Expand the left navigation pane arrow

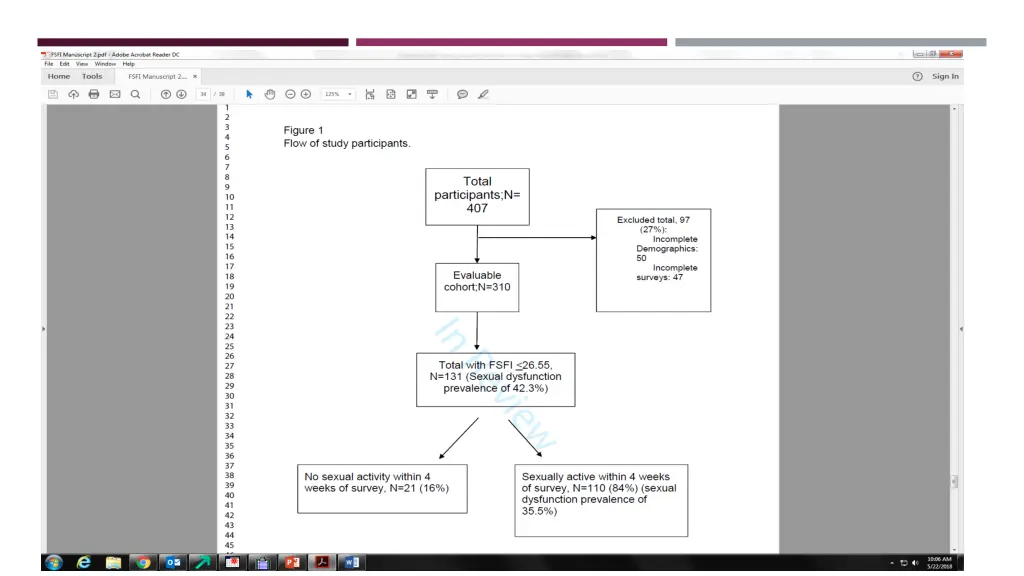click(44, 329)
